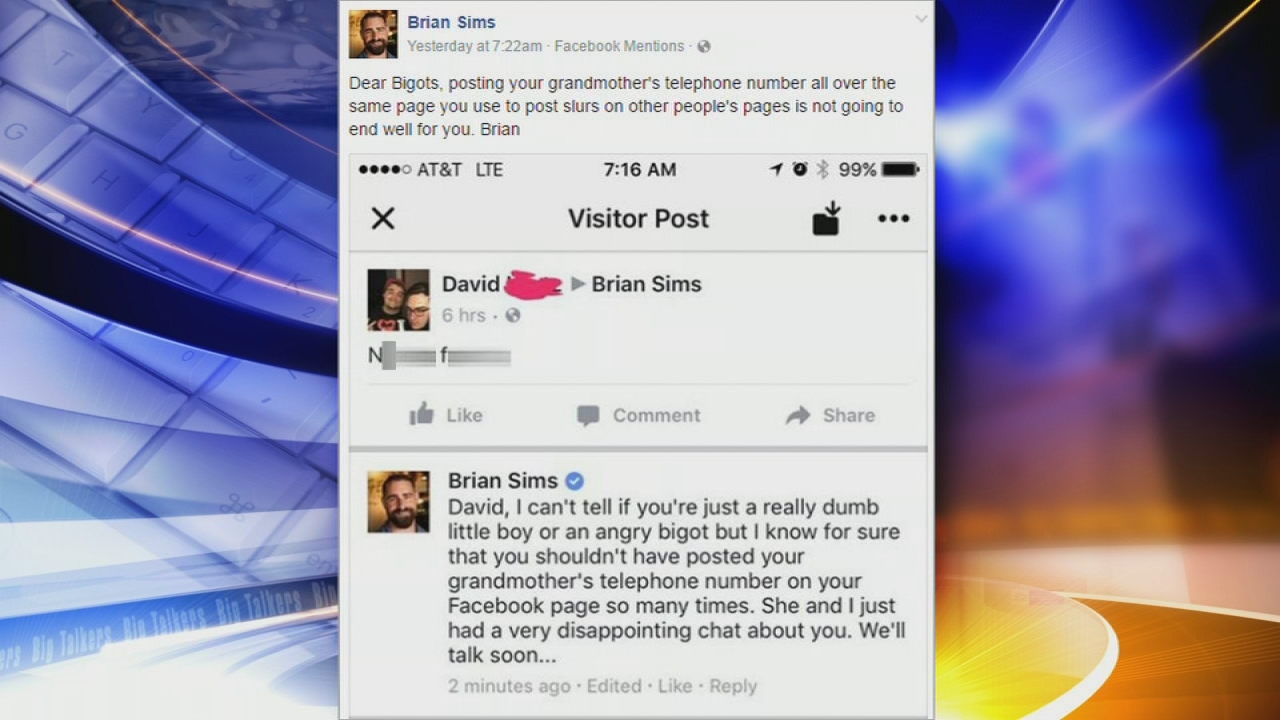Click the thumbs-up Like icon
The height and width of the screenshot is (720, 1280).
click(x=422, y=414)
